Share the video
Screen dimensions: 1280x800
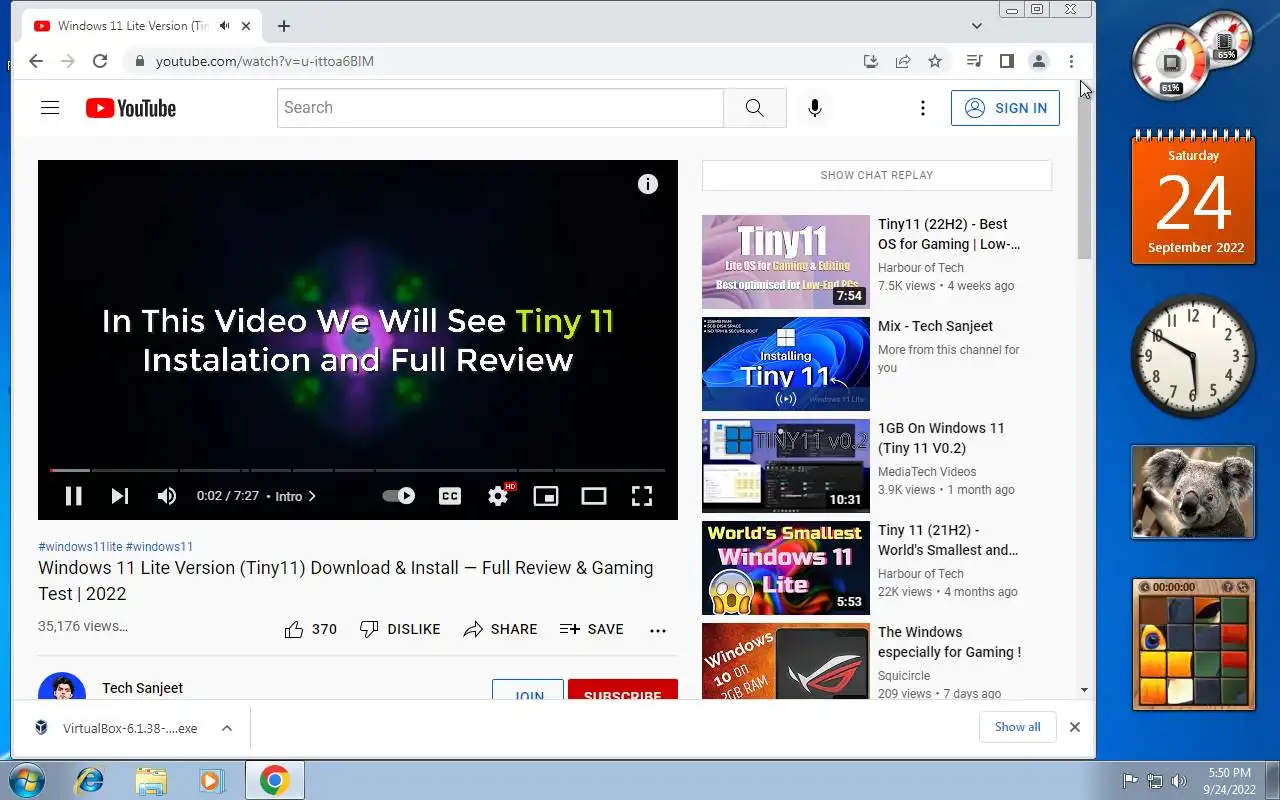click(x=501, y=630)
